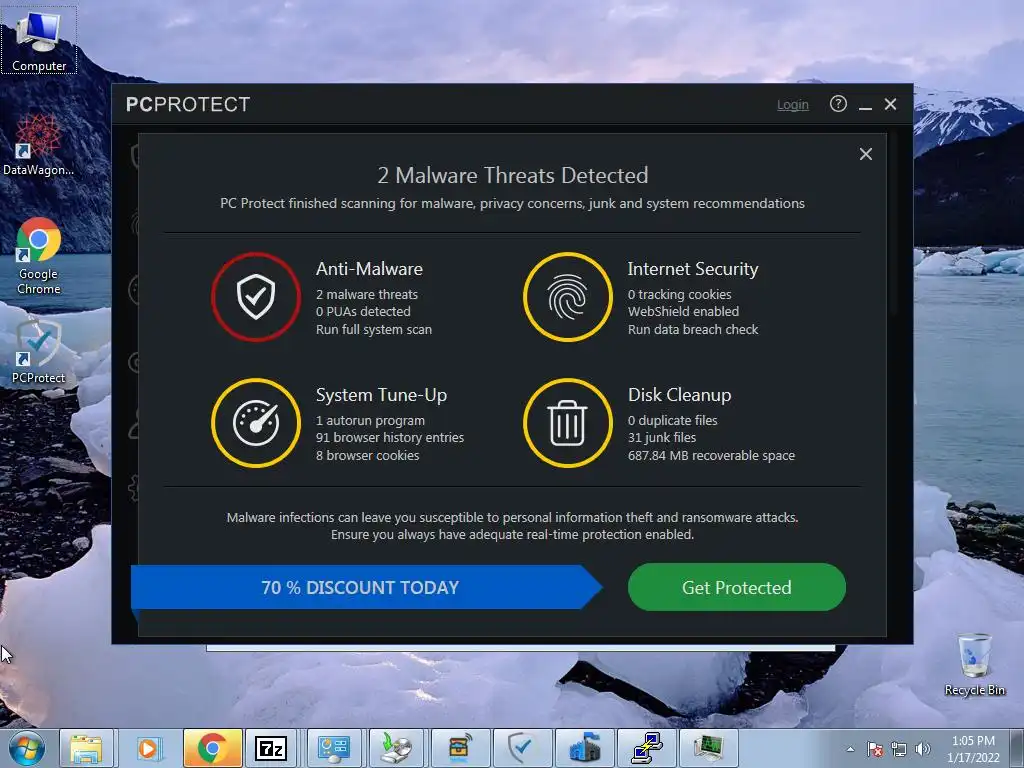Open the Computer desktop icon
Image resolution: width=1024 pixels, height=768 pixels.
(x=39, y=40)
